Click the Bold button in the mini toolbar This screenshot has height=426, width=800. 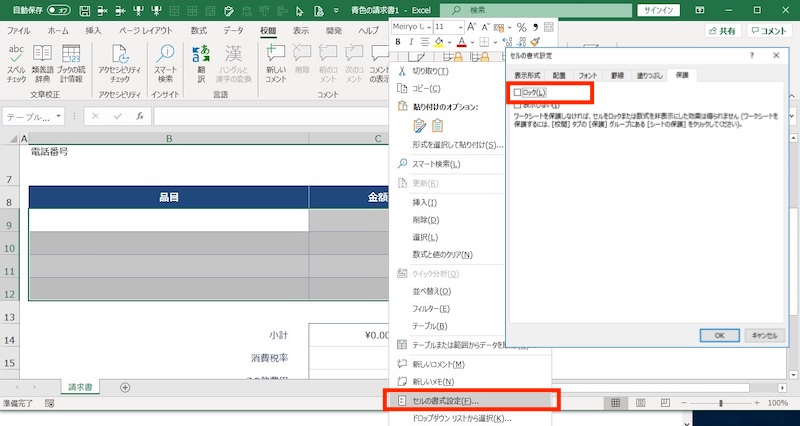tap(398, 42)
